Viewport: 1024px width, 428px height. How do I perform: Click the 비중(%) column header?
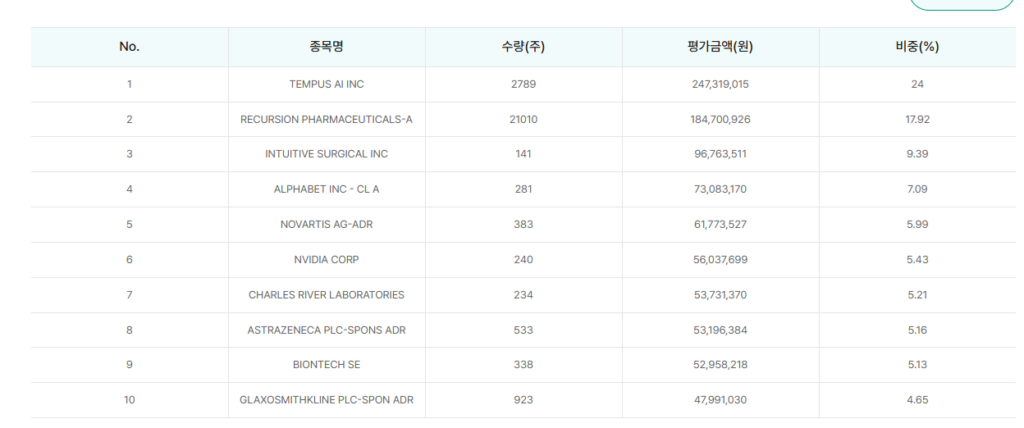click(x=918, y=47)
